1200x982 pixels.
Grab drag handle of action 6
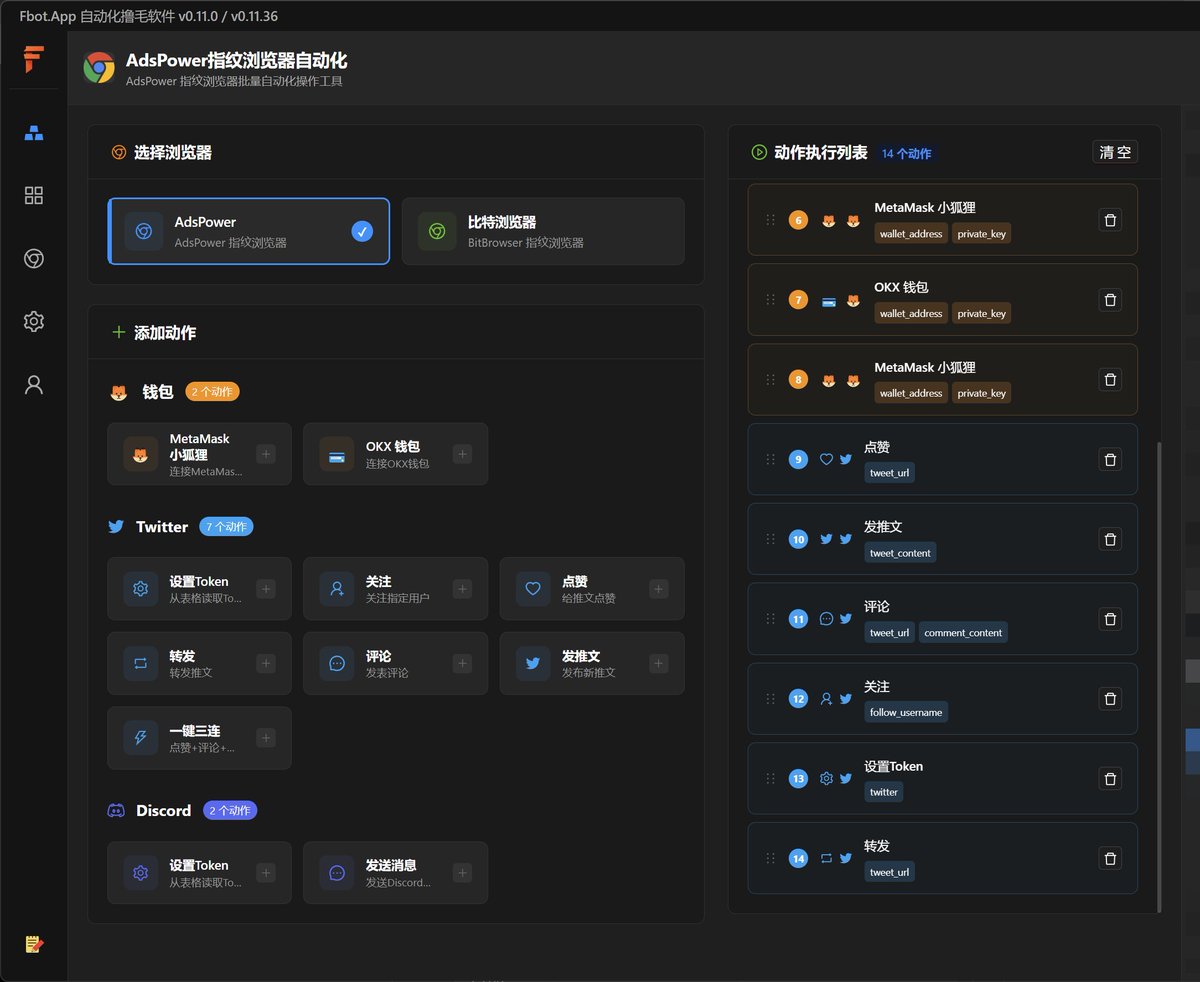[770, 220]
